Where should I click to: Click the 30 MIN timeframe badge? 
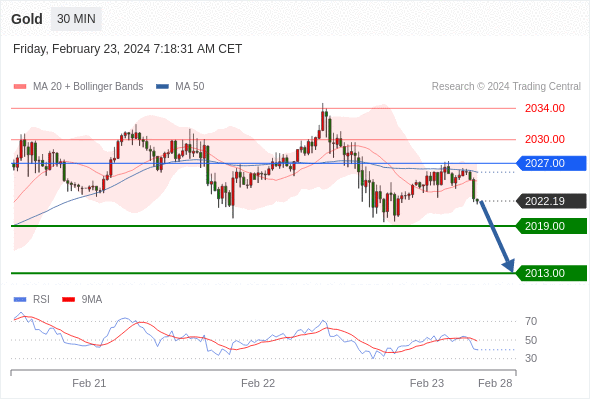[x=76, y=19]
